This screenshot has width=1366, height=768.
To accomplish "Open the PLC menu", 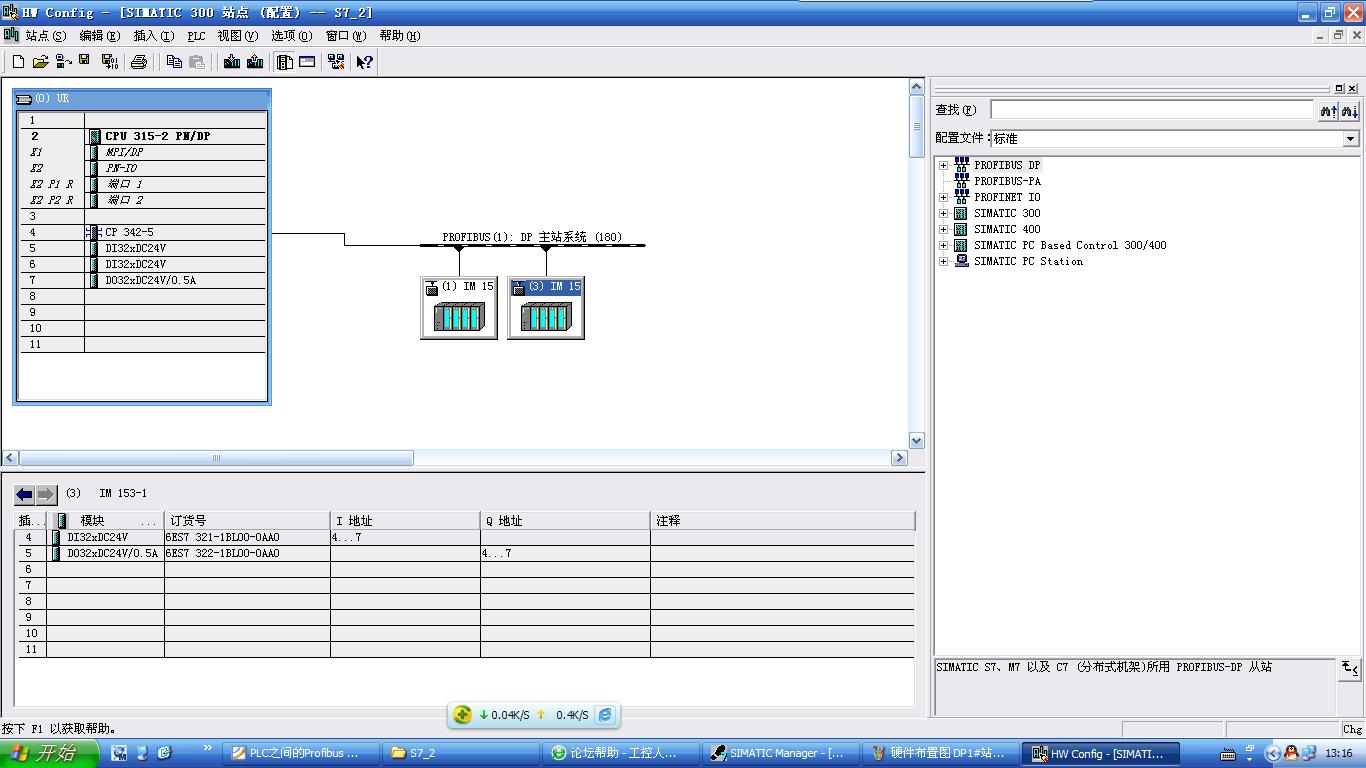I will pos(196,36).
